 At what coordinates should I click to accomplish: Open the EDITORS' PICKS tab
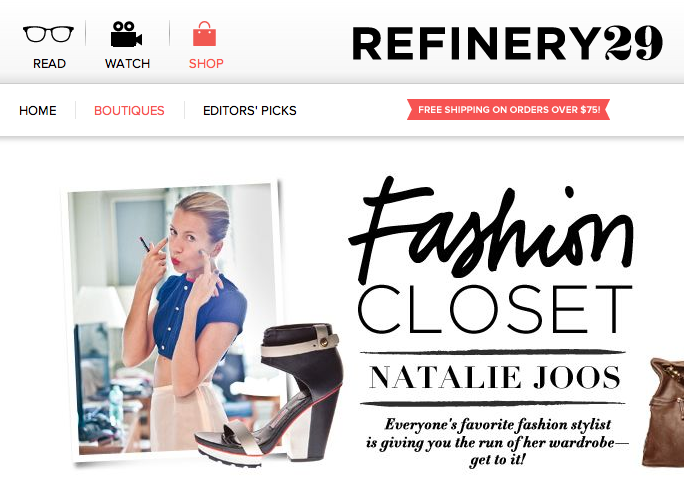coord(250,110)
